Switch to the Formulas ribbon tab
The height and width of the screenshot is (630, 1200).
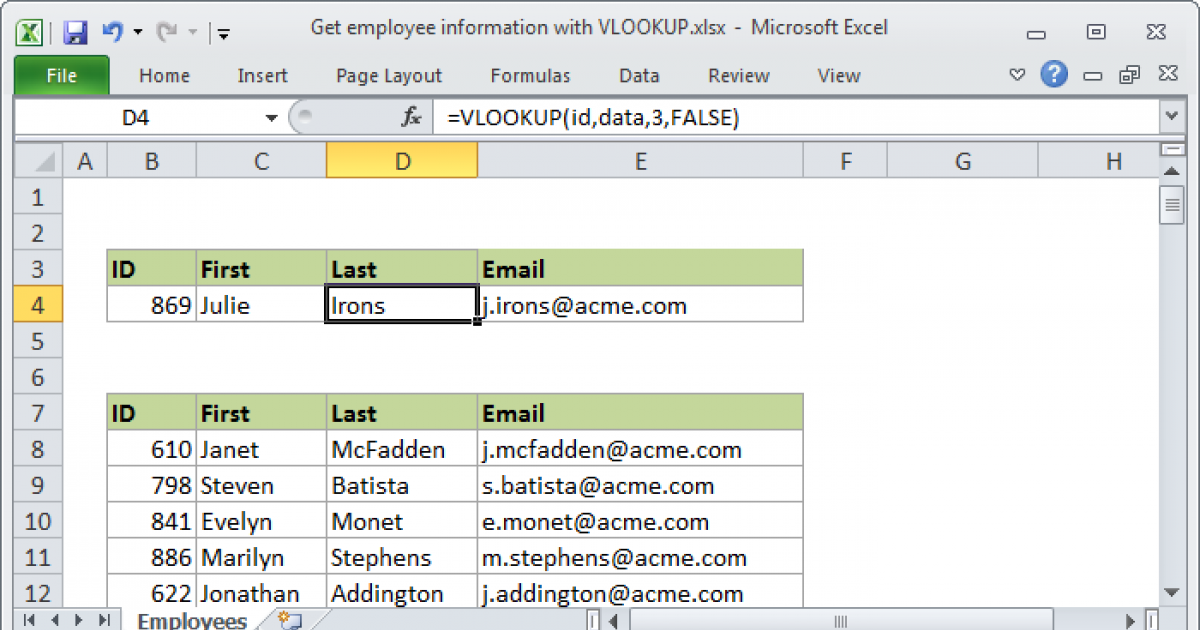[530, 75]
